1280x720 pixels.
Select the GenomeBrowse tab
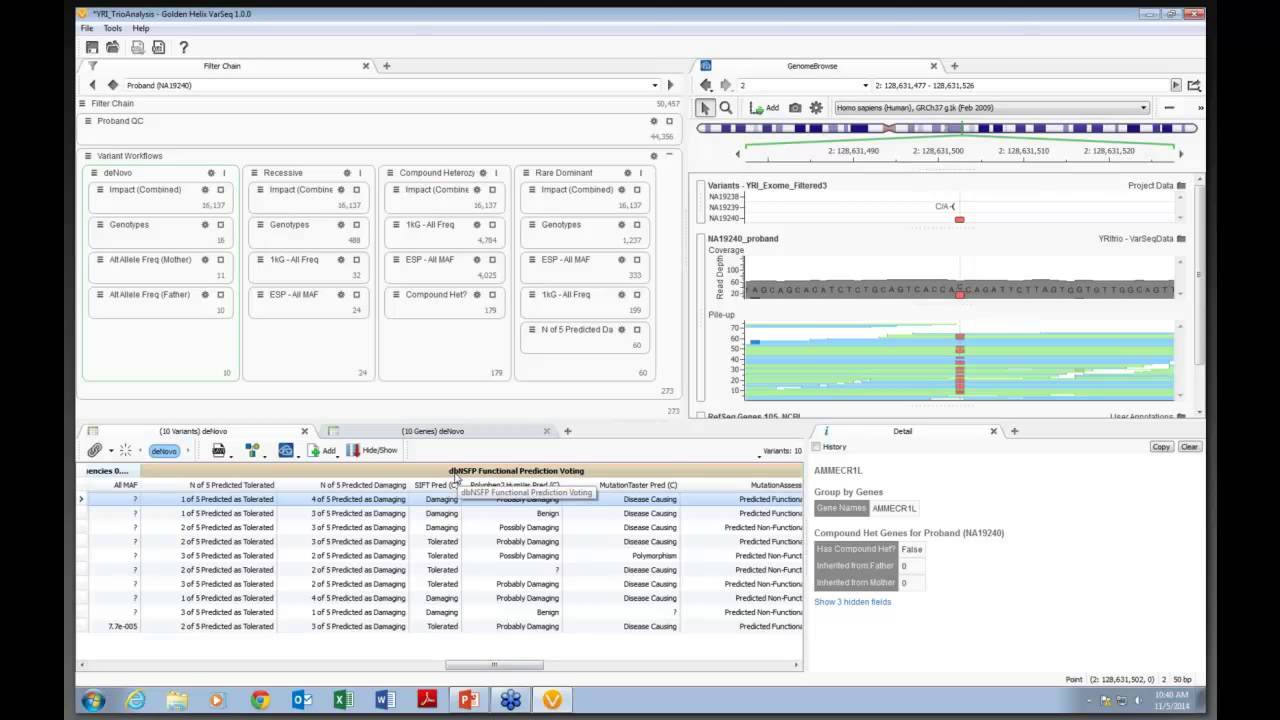click(x=812, y=66)
